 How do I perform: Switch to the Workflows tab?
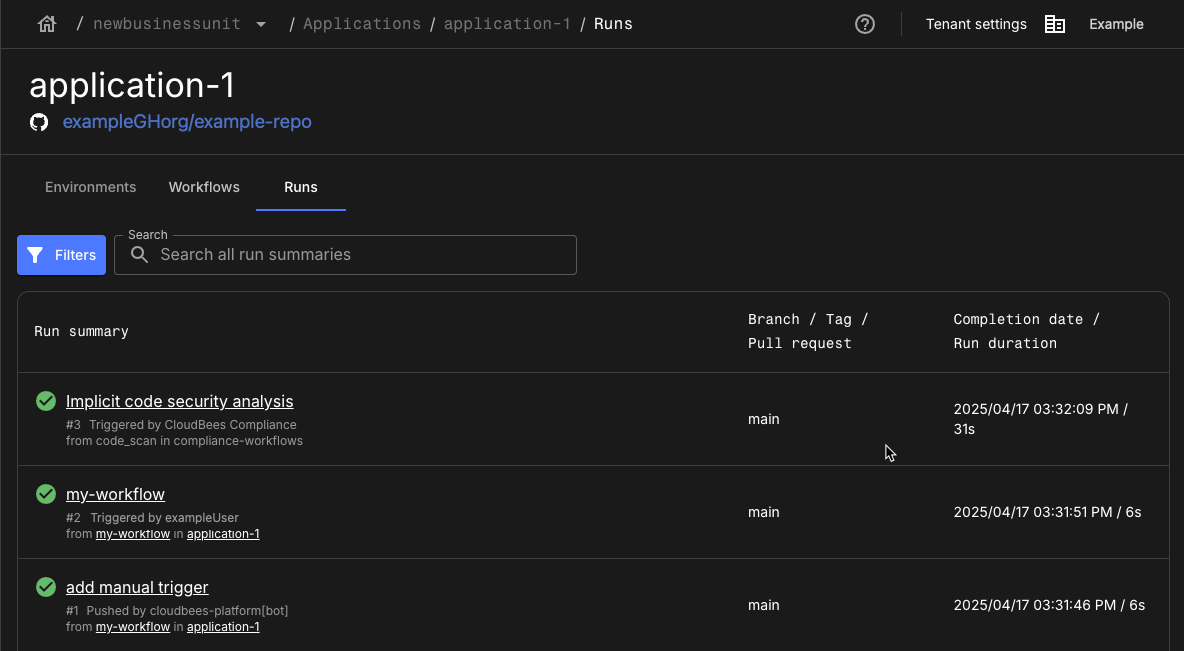(204, 187)
